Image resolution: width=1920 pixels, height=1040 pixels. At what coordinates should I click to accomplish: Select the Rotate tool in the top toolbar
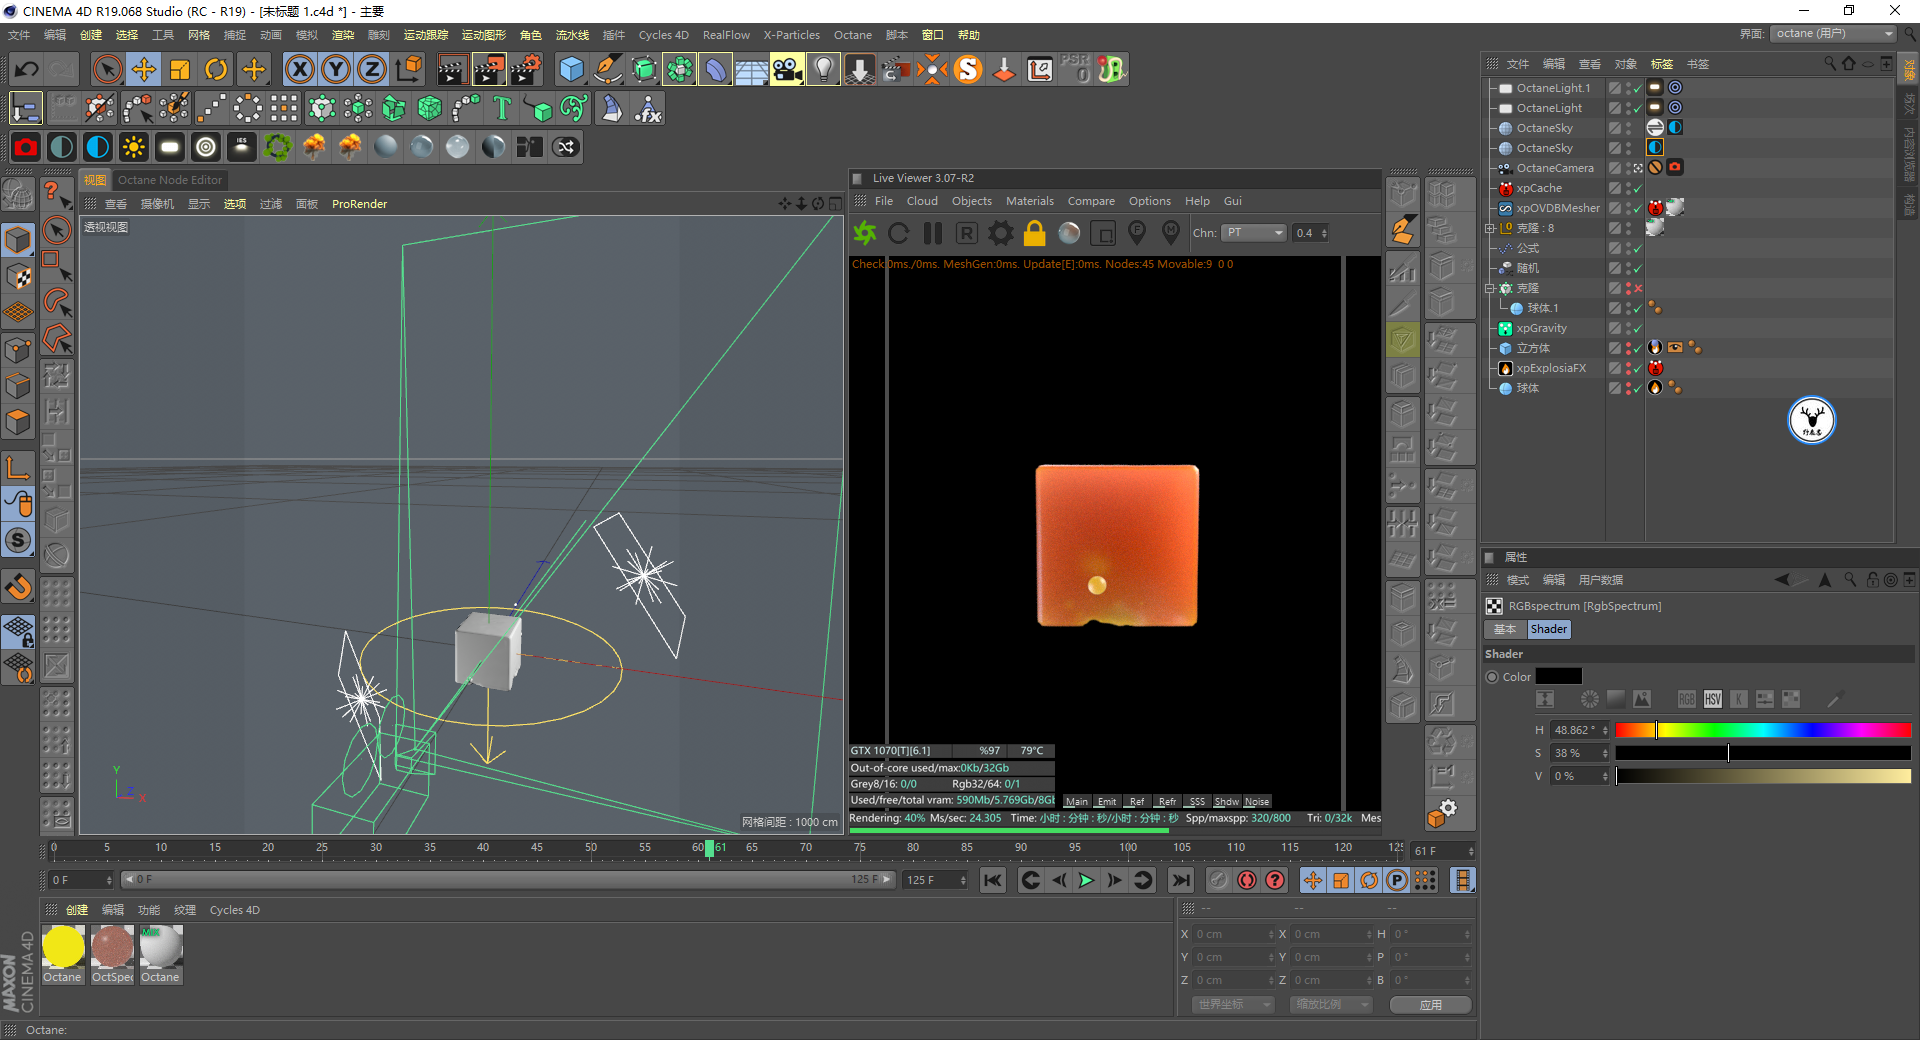pyautogui.click(x=216, y=69)
